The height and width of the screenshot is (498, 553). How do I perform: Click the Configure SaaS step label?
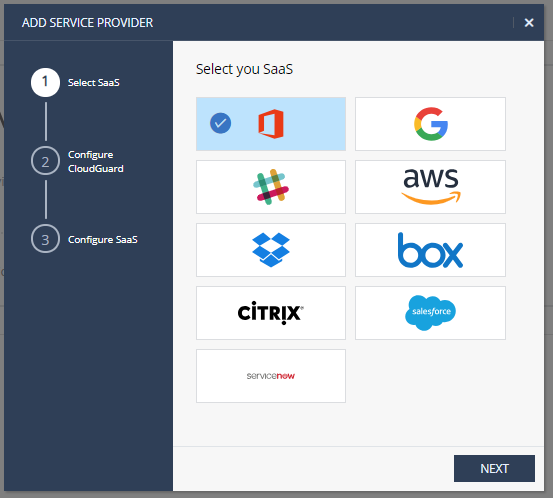pyautogui.click(x=103, y=239)
